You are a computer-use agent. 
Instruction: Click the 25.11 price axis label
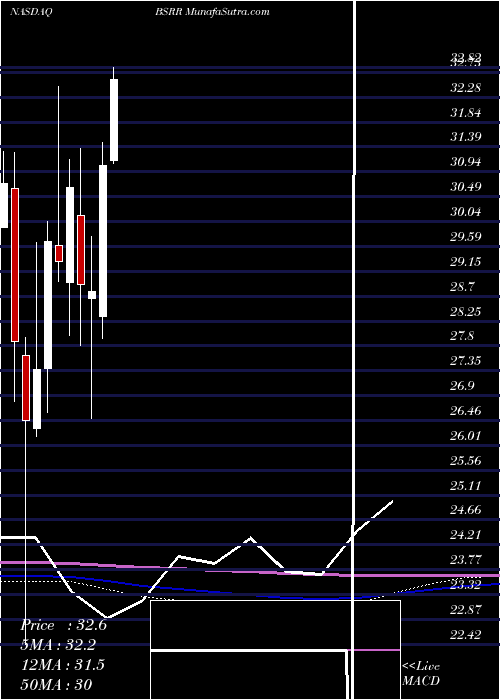point(465,485)
